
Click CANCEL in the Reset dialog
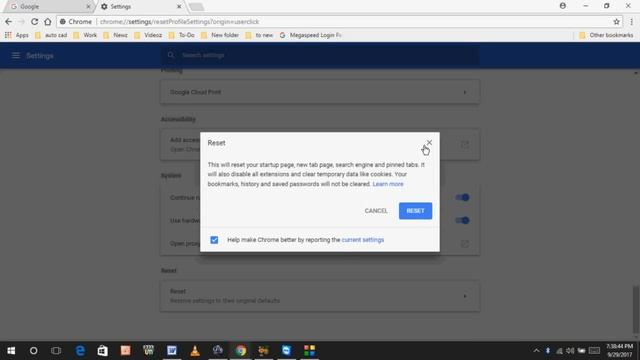376,211
